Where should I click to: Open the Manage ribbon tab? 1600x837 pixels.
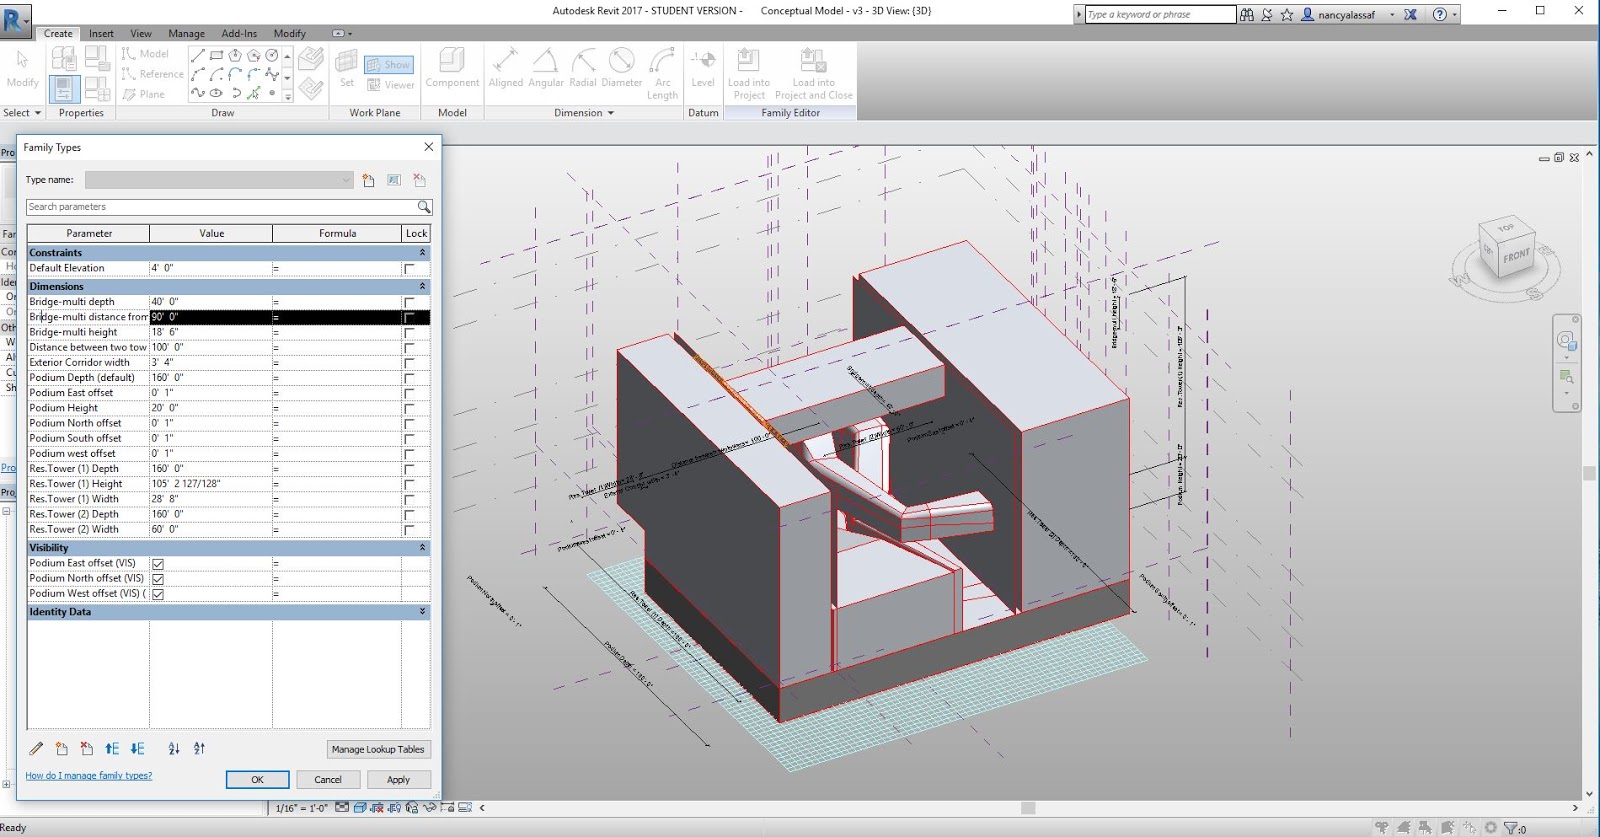click(186, 34)
